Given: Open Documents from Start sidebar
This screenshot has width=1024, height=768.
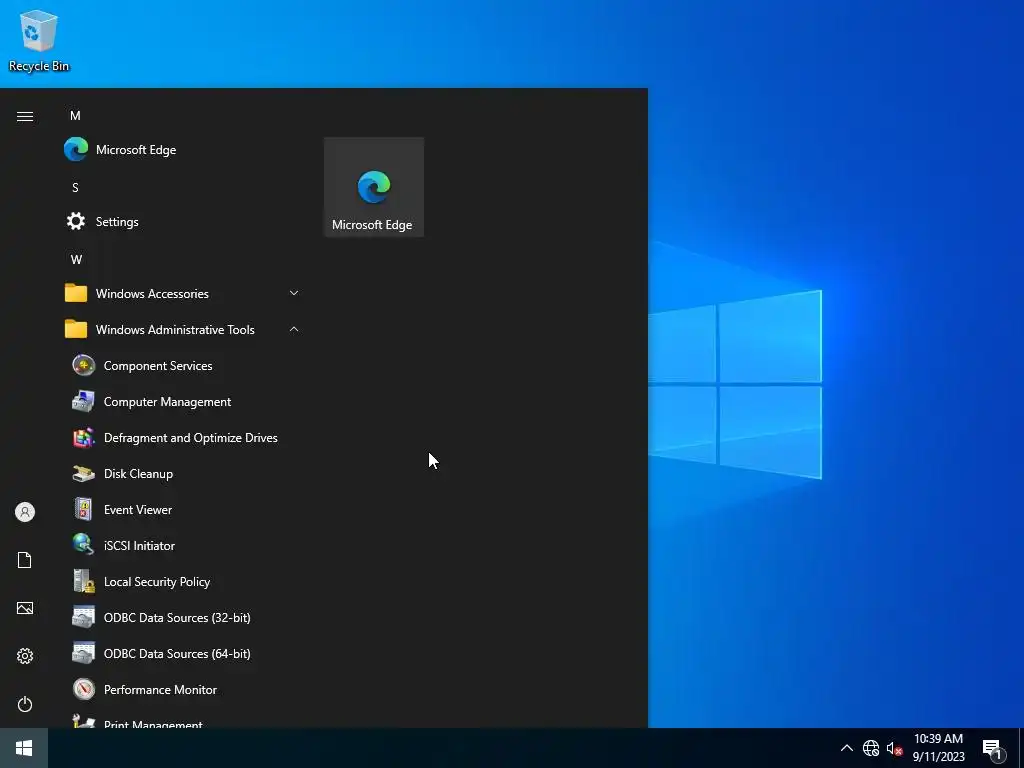Looking at the screenshot, I should (25, 560).
